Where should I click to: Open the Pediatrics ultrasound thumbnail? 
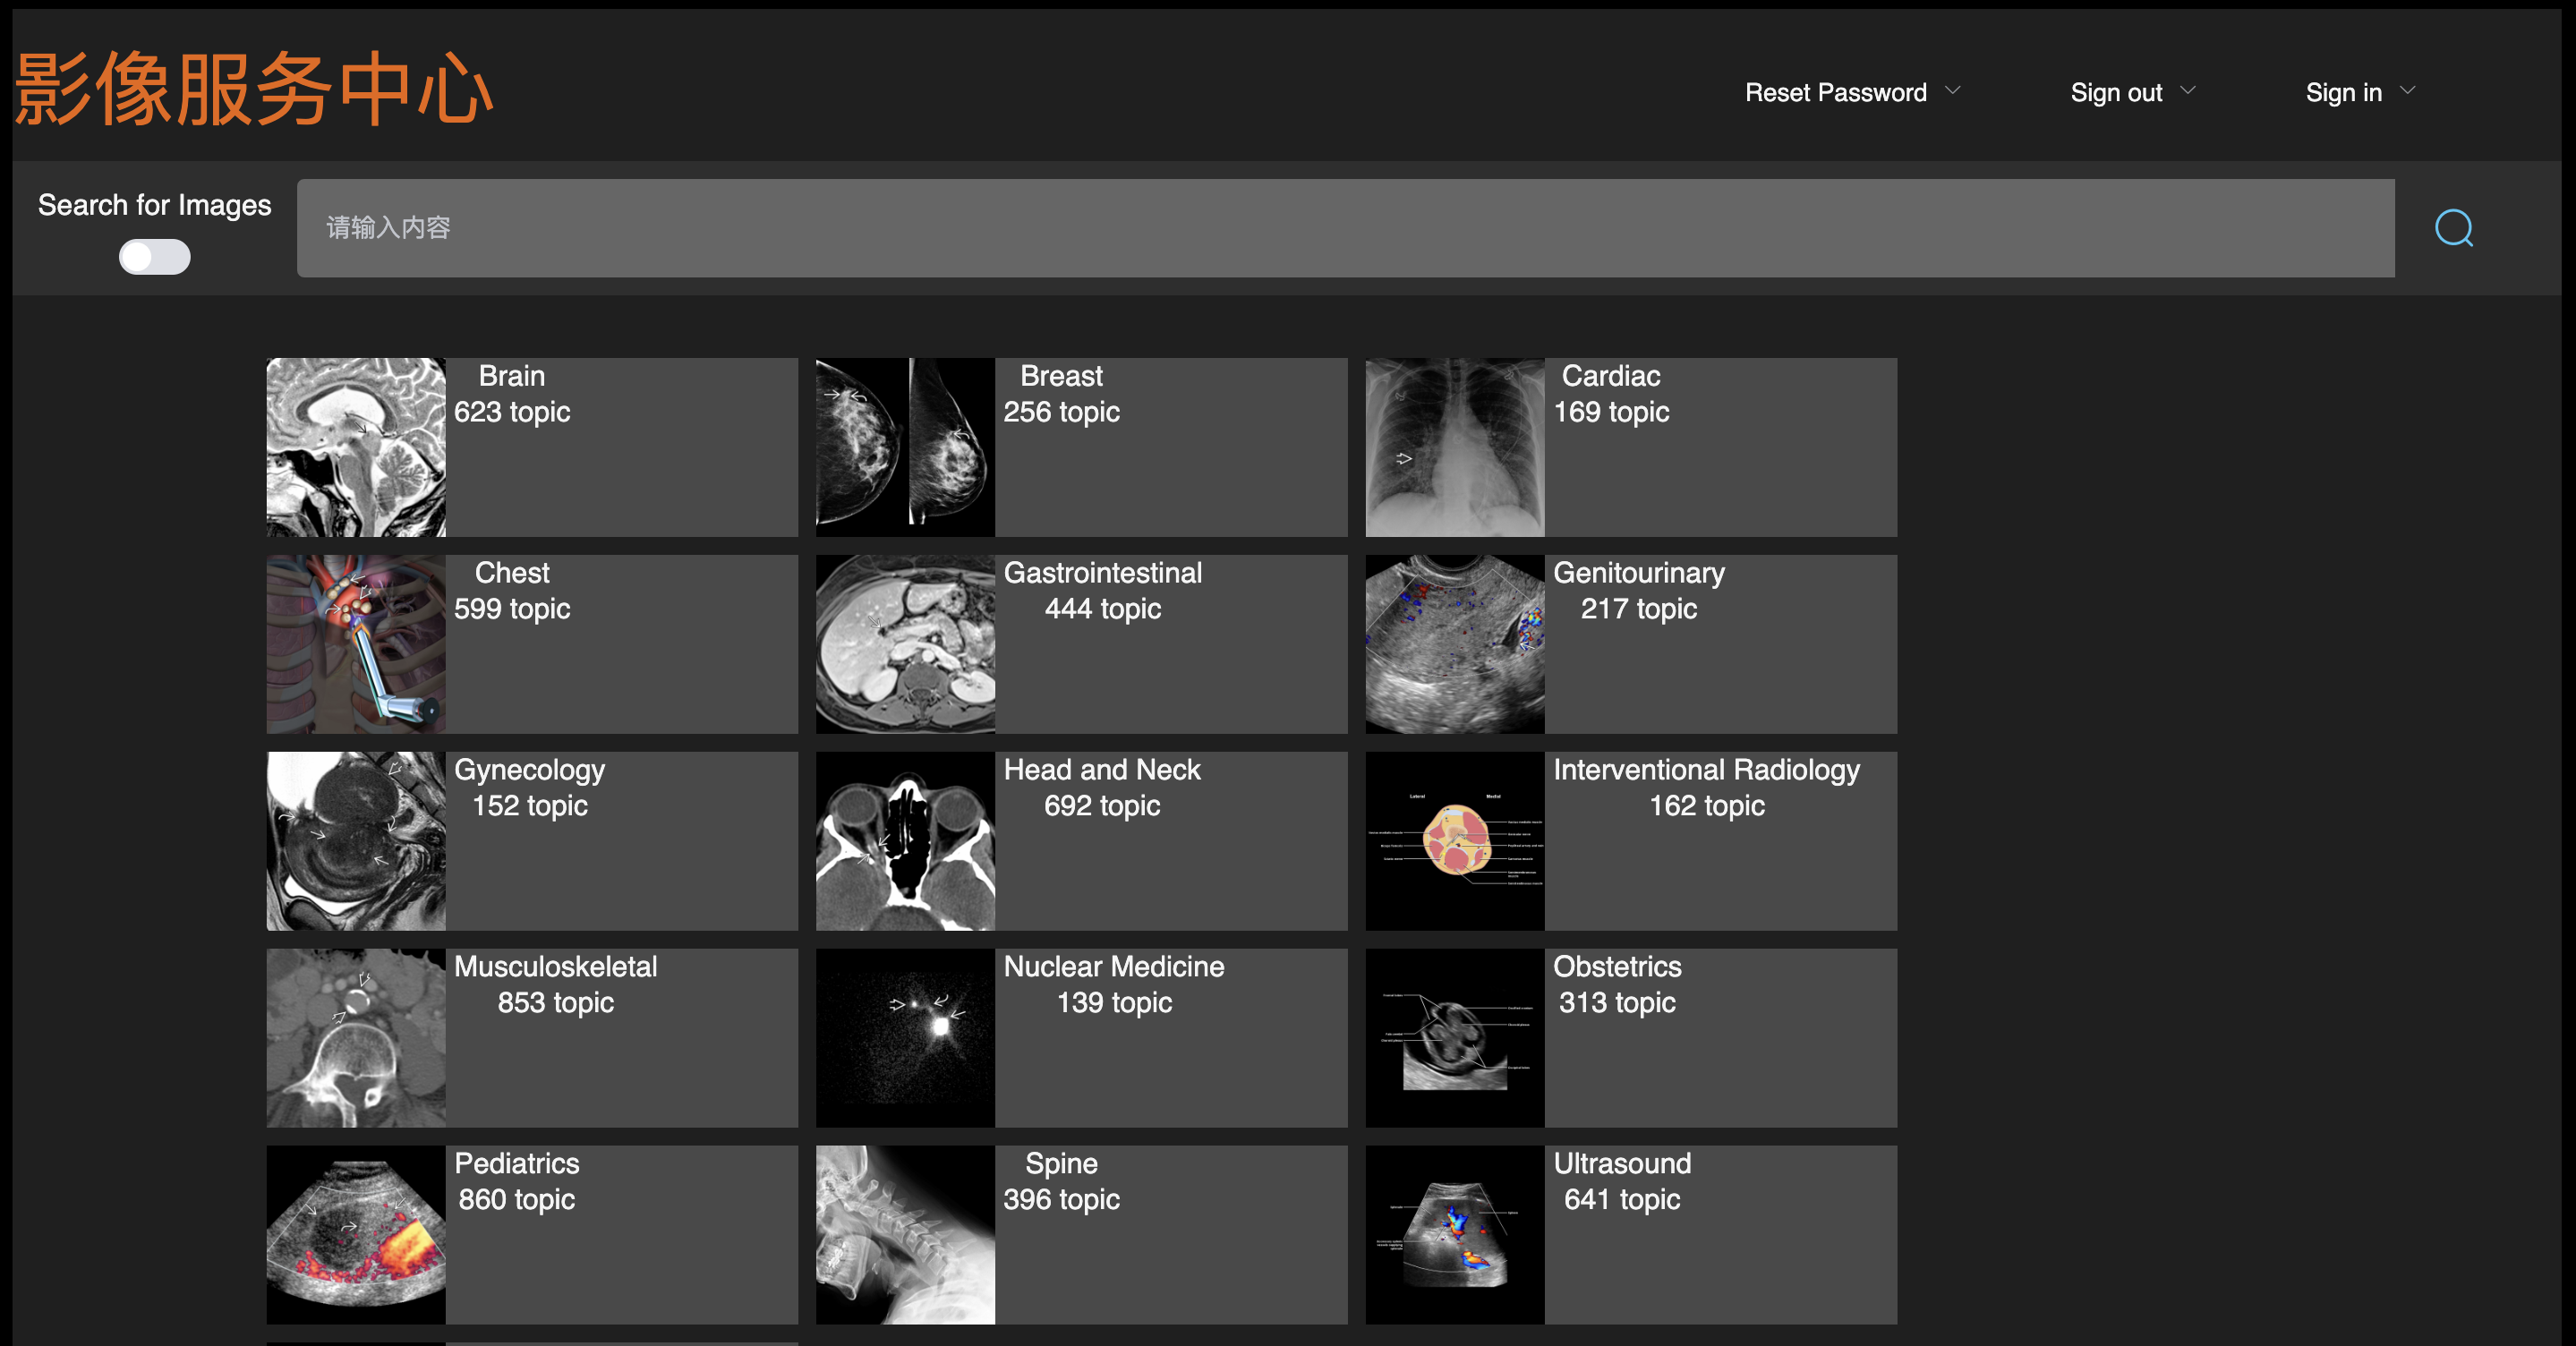356,1235
